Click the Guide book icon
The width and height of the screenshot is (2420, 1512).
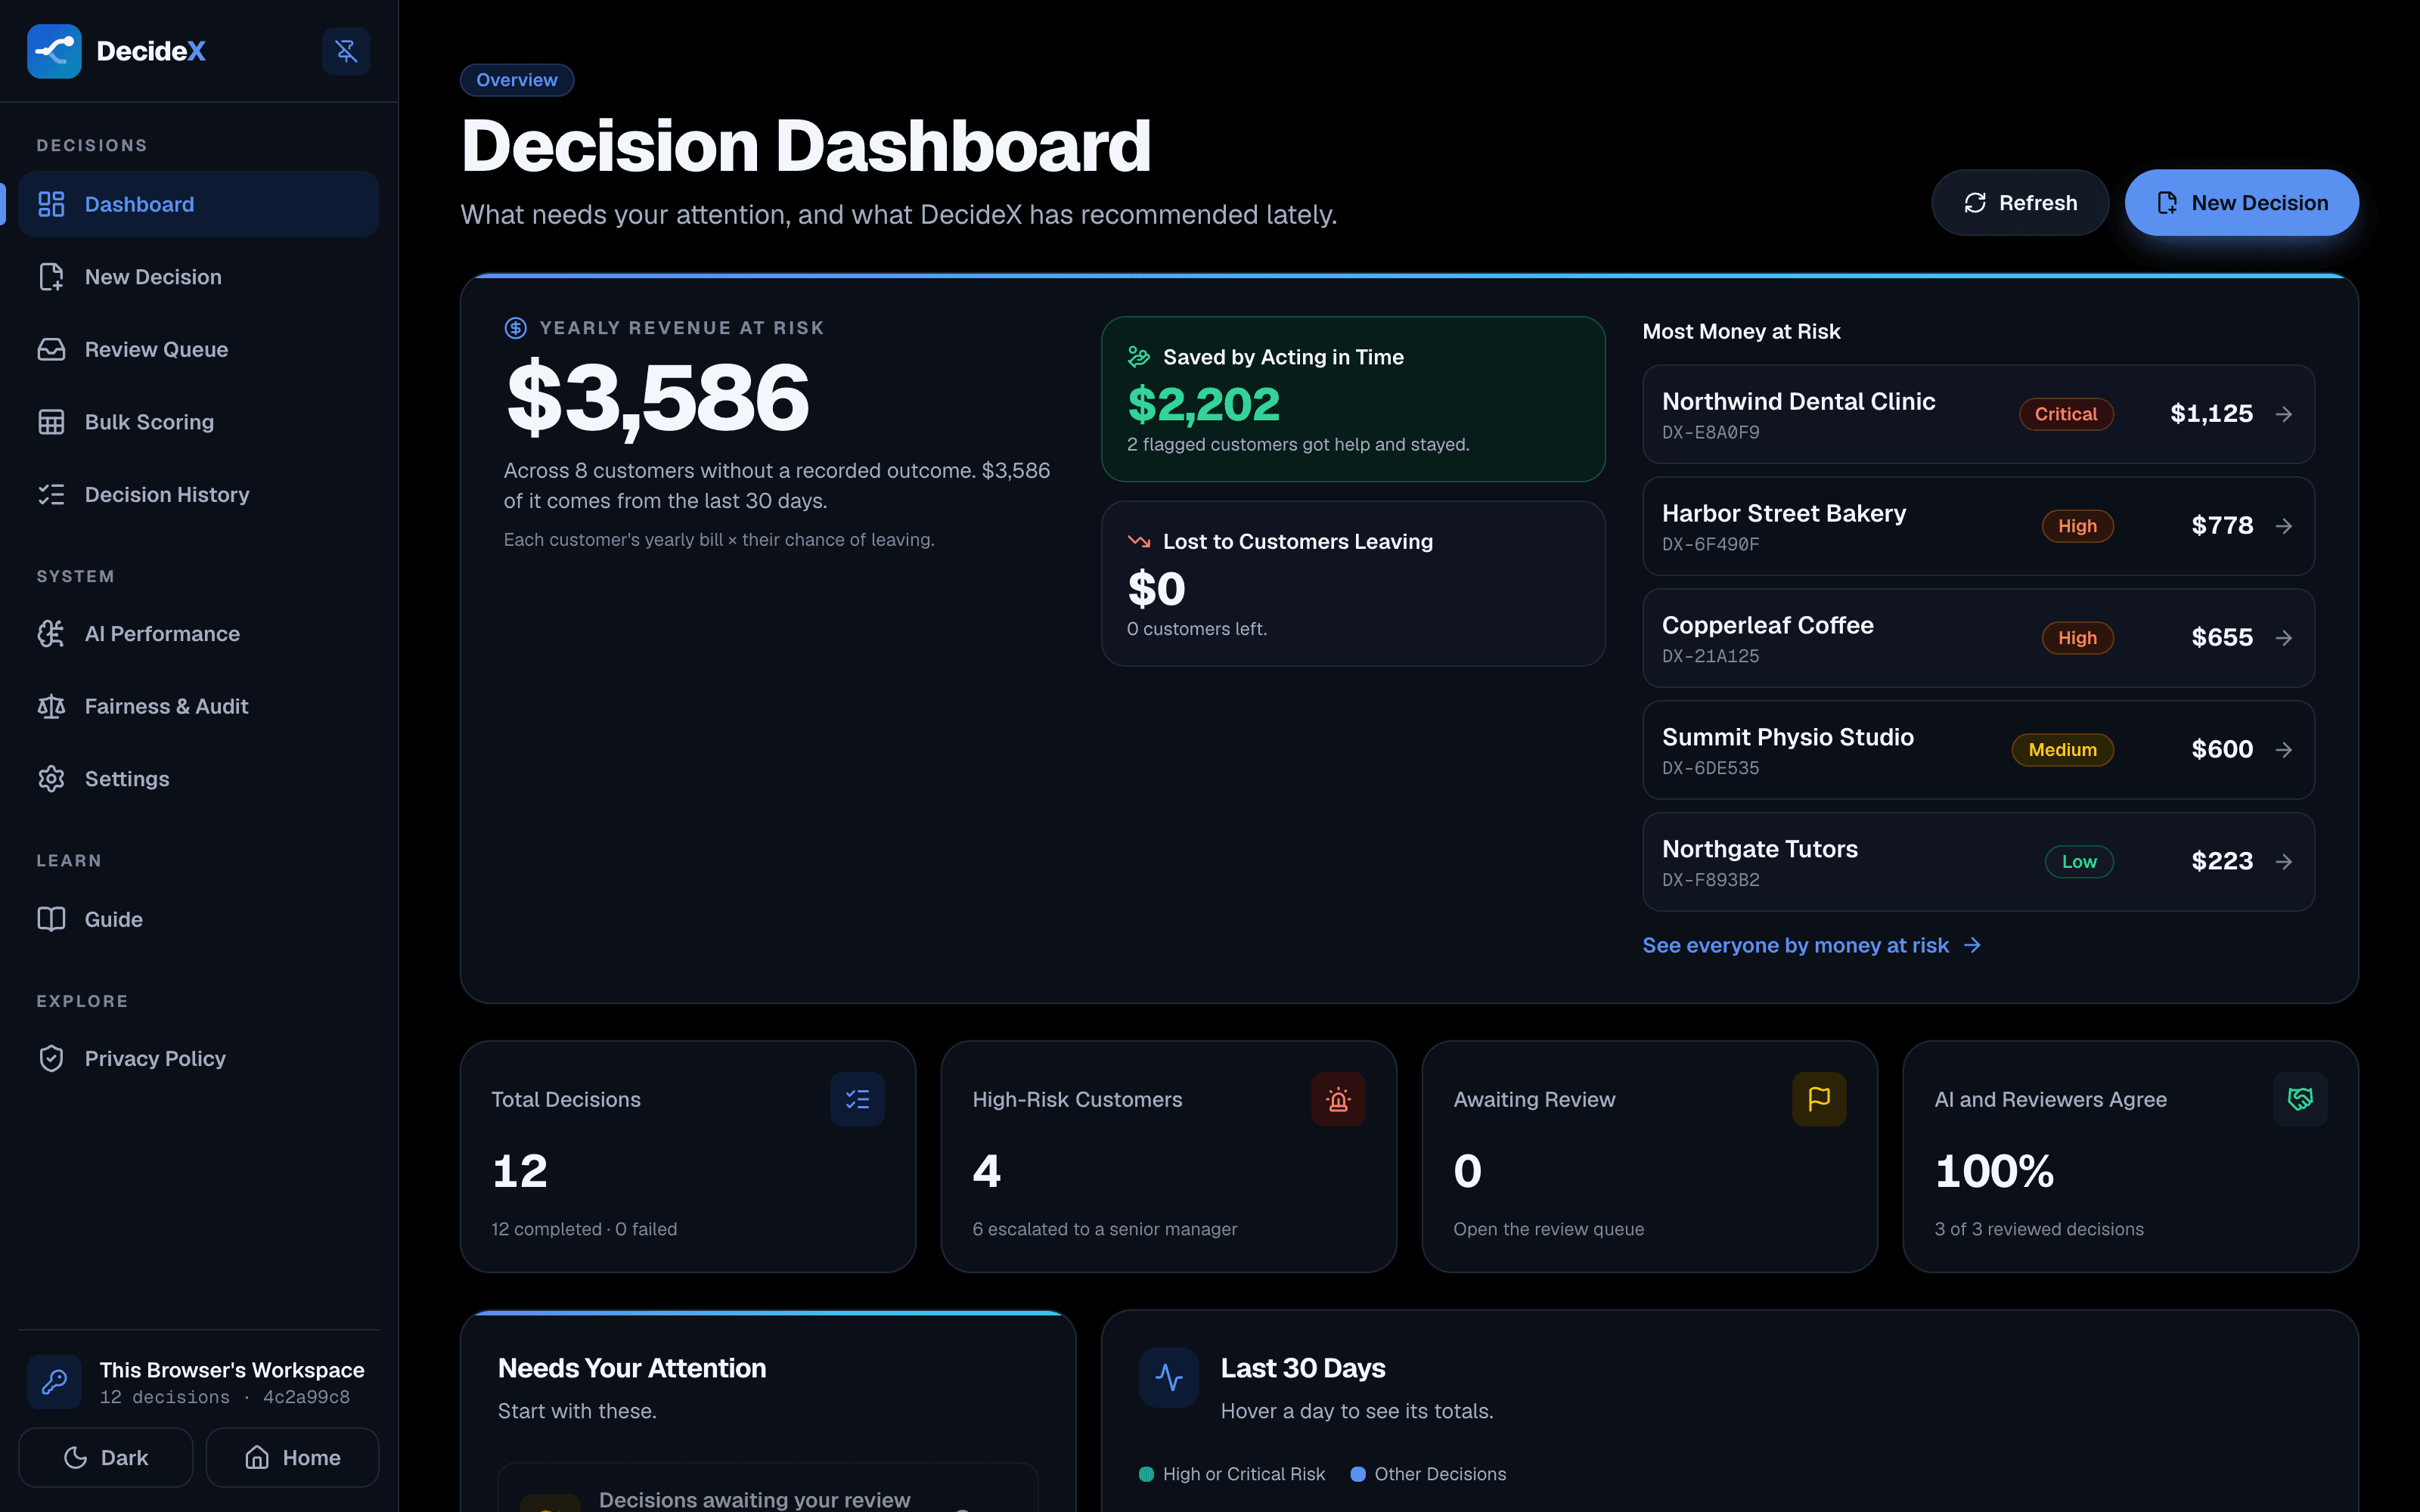click(51, 919)
